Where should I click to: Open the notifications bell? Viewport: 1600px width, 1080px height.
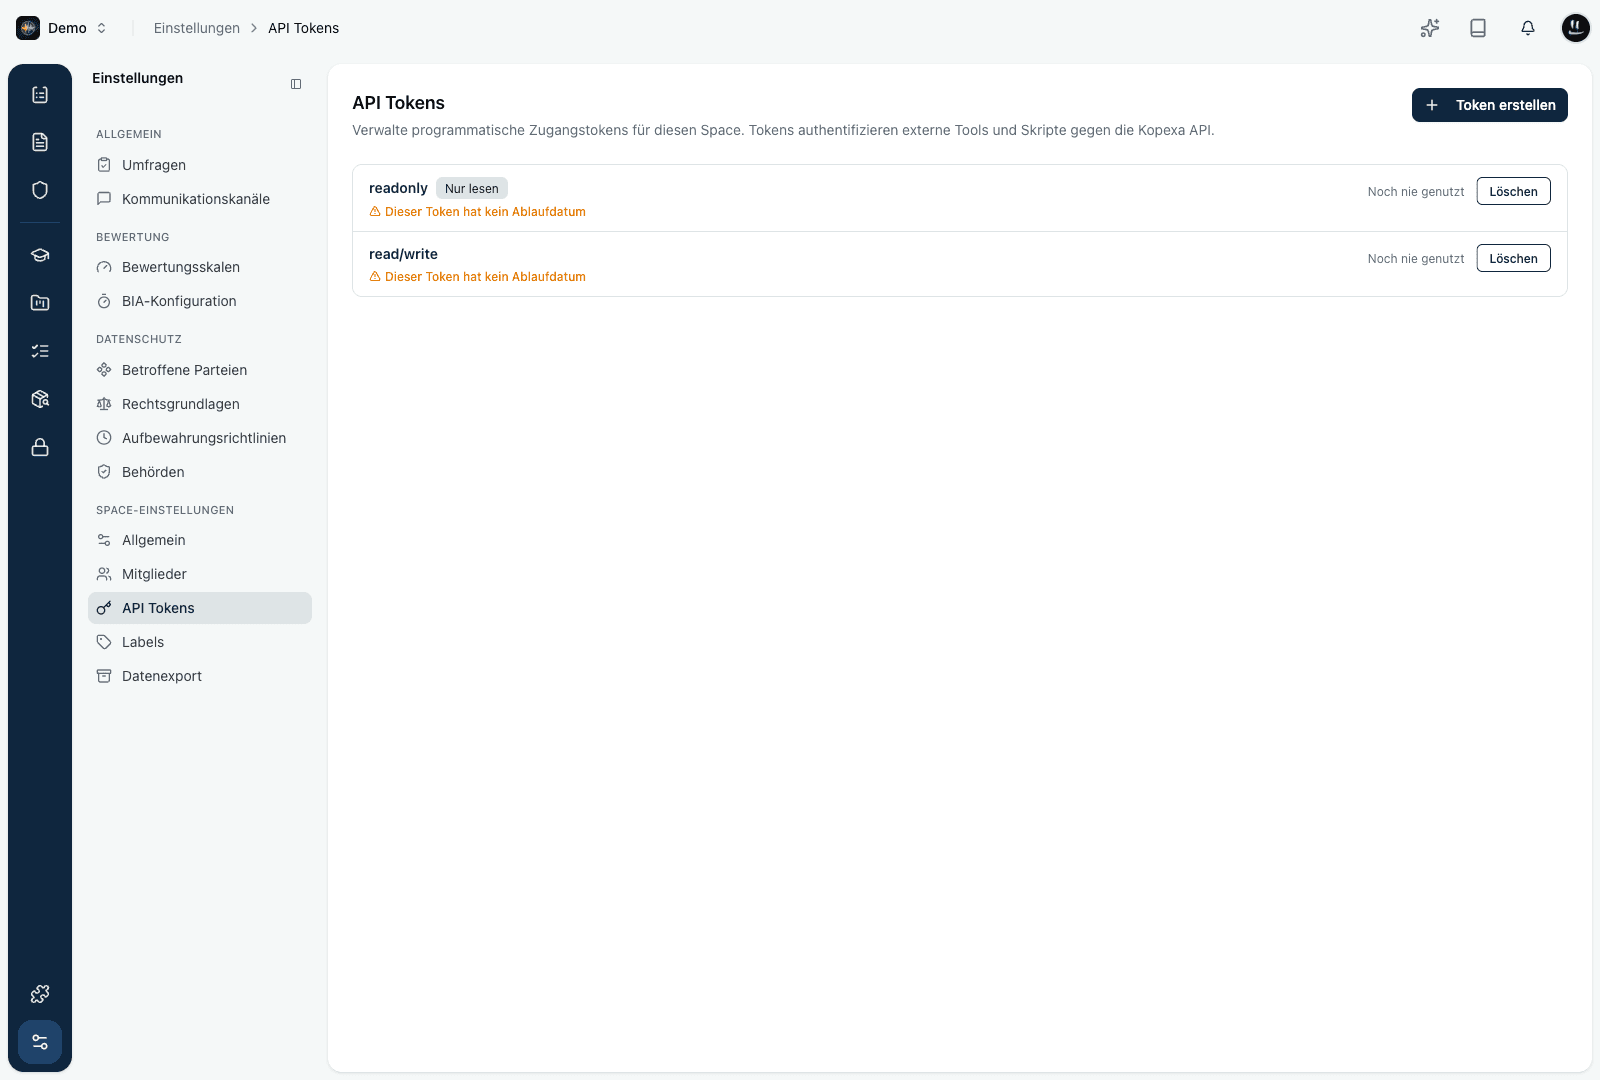pos(1528,28)
